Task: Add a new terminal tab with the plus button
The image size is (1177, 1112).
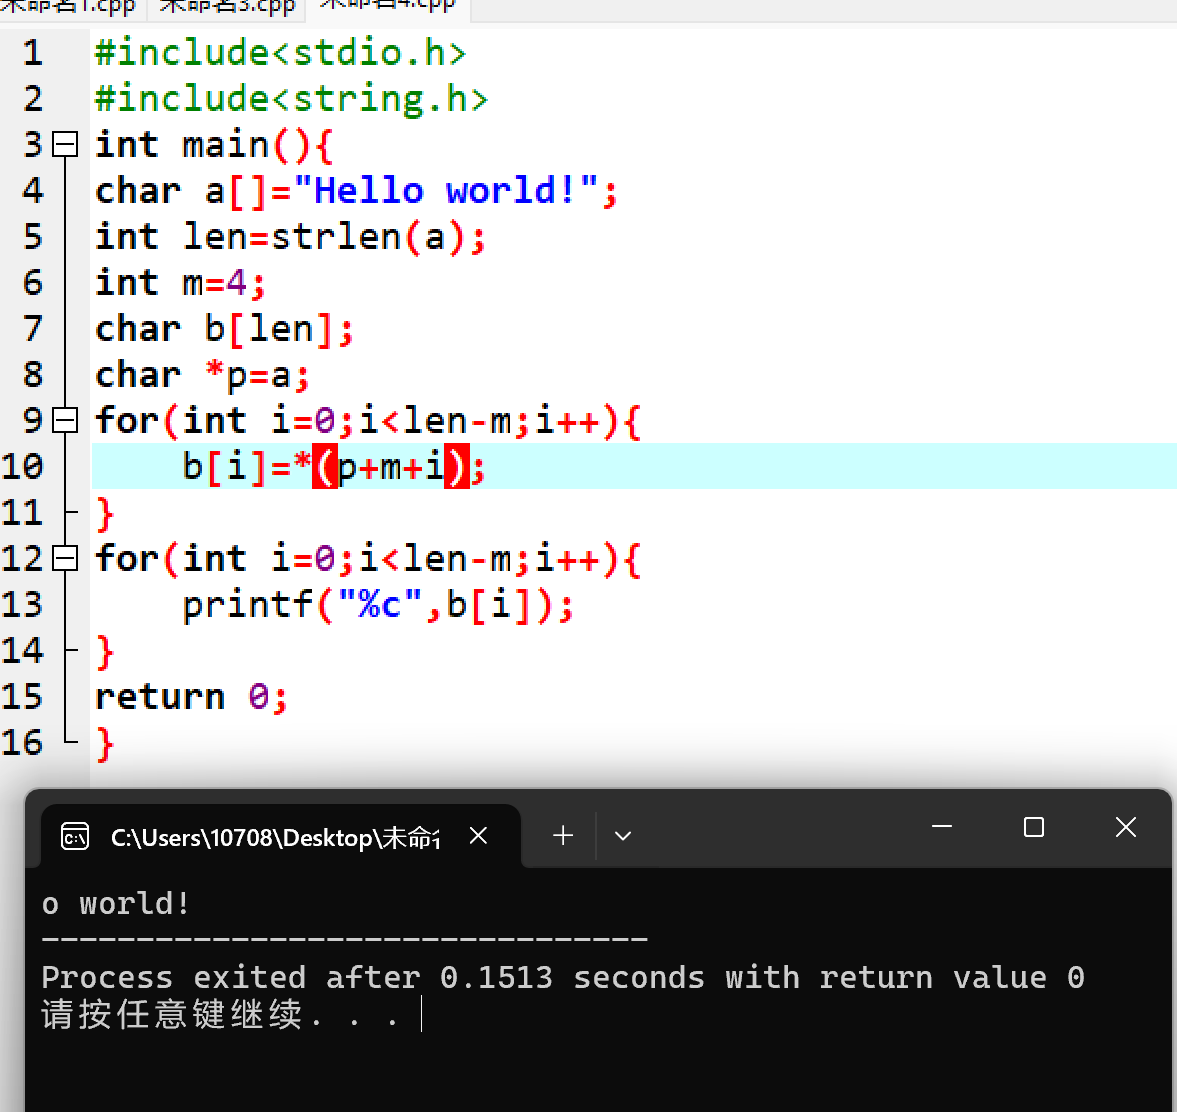Action: 563,835
